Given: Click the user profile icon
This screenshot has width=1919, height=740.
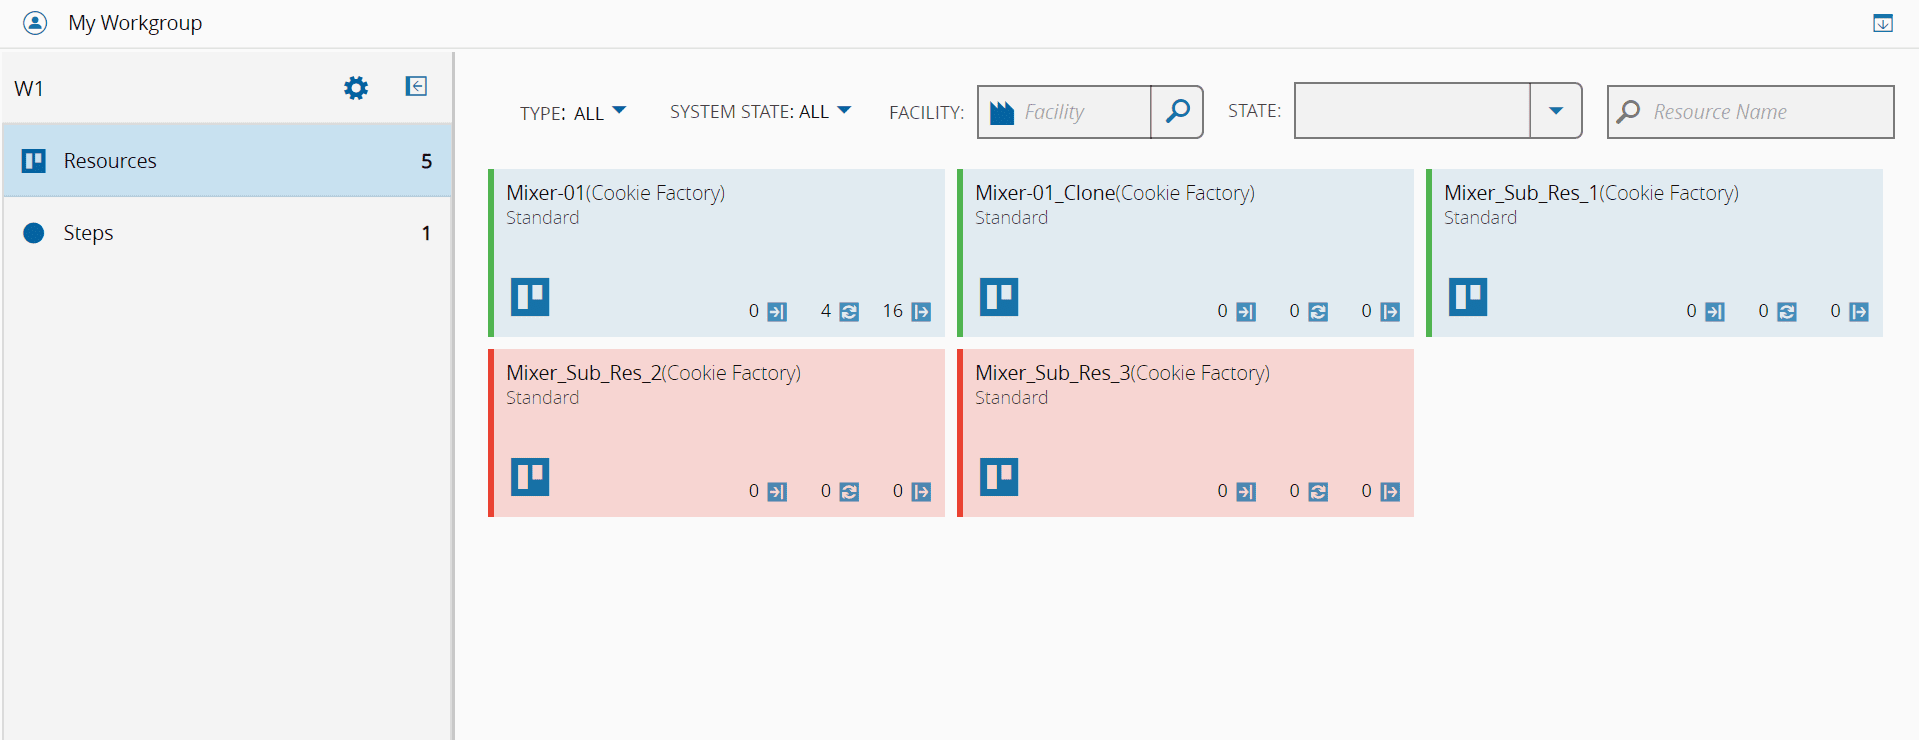Looking at the screenshot, I should coord(35,23).
